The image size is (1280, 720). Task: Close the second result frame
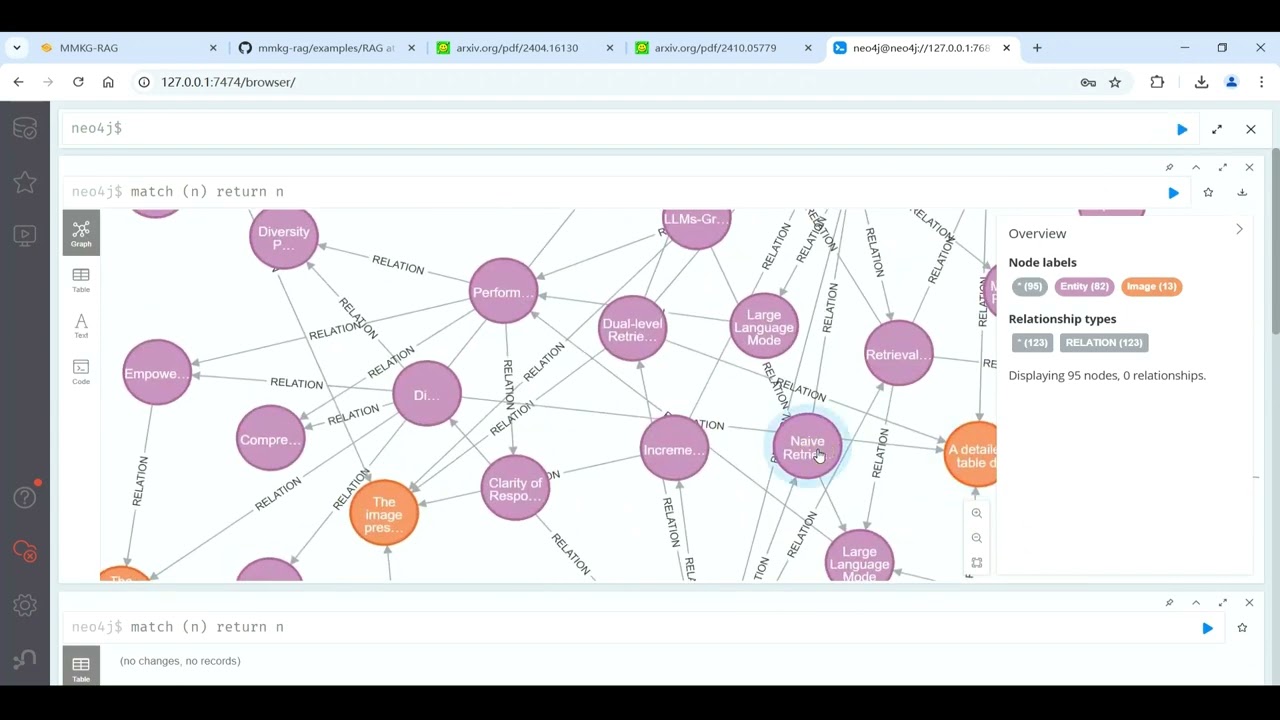coord(1249,603)
